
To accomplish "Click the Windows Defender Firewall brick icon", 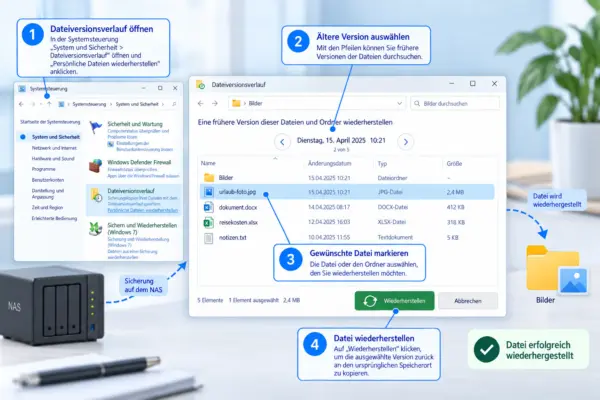I will [x=95, y=166].
